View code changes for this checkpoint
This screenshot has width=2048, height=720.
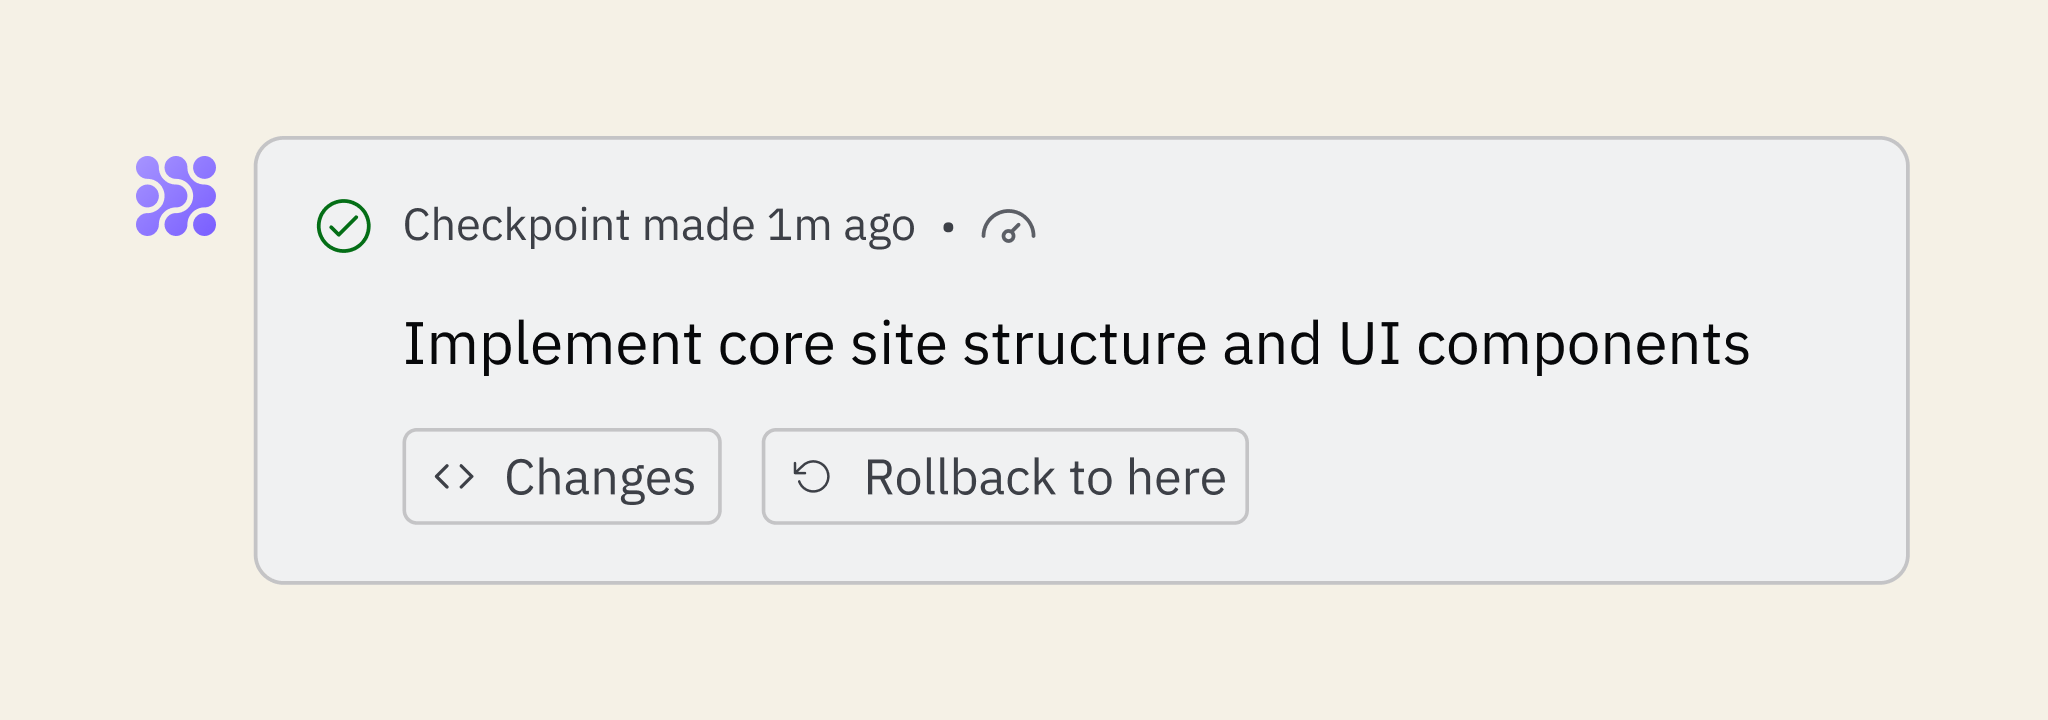point(562,476)
